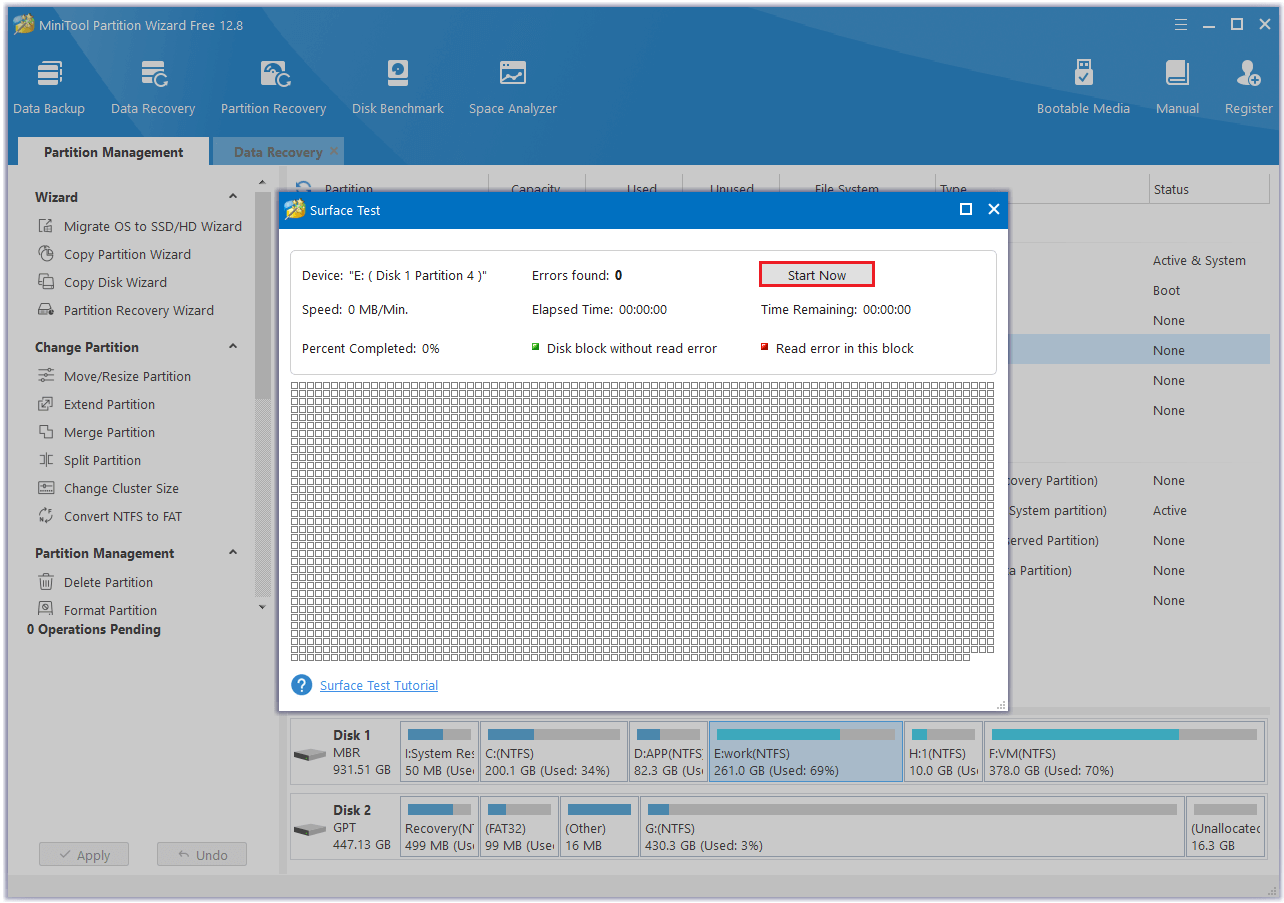Viewport: 1284px width, 903px height.
Task: Collapse the Change Partition section
Action: click(x=233, y=347)
